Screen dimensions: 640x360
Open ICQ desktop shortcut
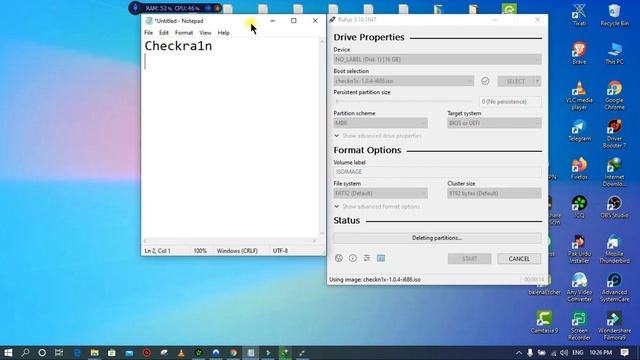pyautogui.click(x=579, y=207)
